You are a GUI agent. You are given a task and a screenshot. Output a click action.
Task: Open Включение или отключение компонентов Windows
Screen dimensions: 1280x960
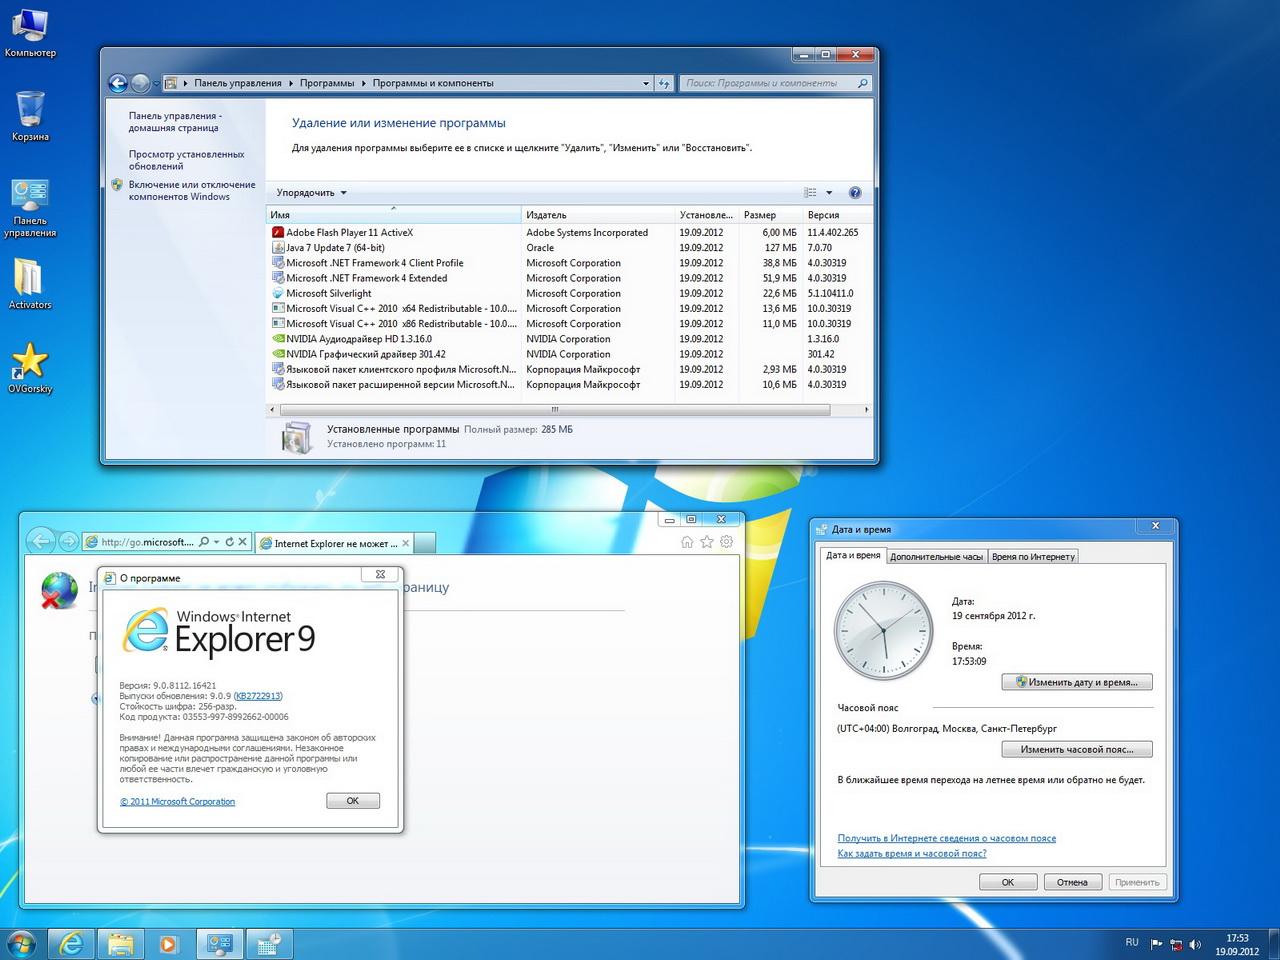tap(192, 190)
